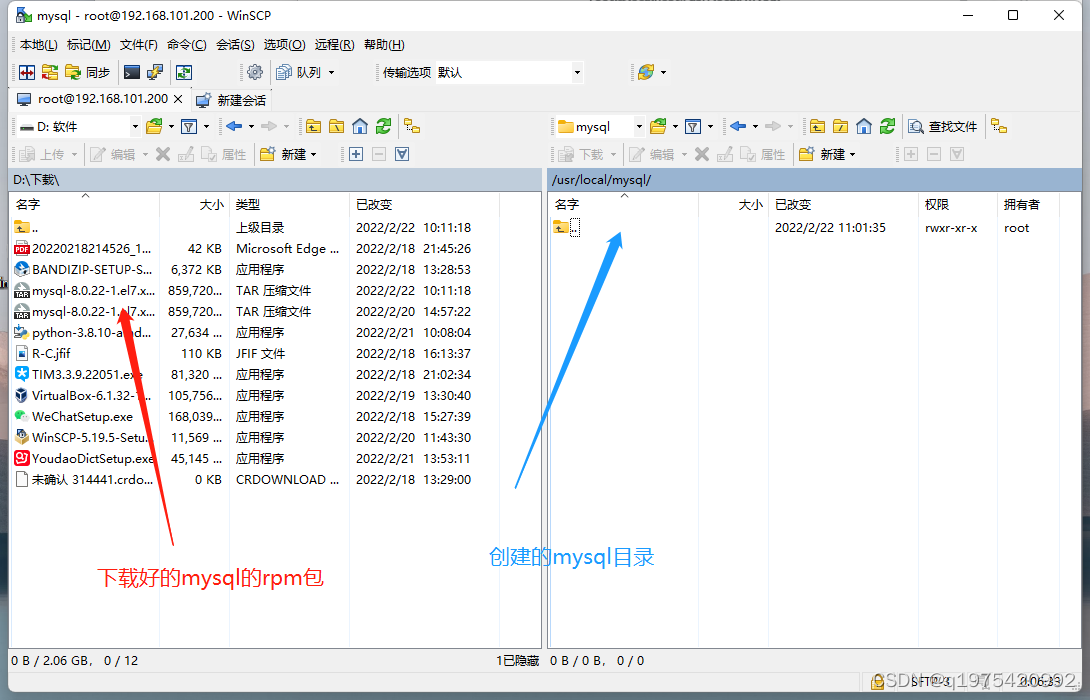Open the 传输选项 transfer settings combo box

[509, 72]
